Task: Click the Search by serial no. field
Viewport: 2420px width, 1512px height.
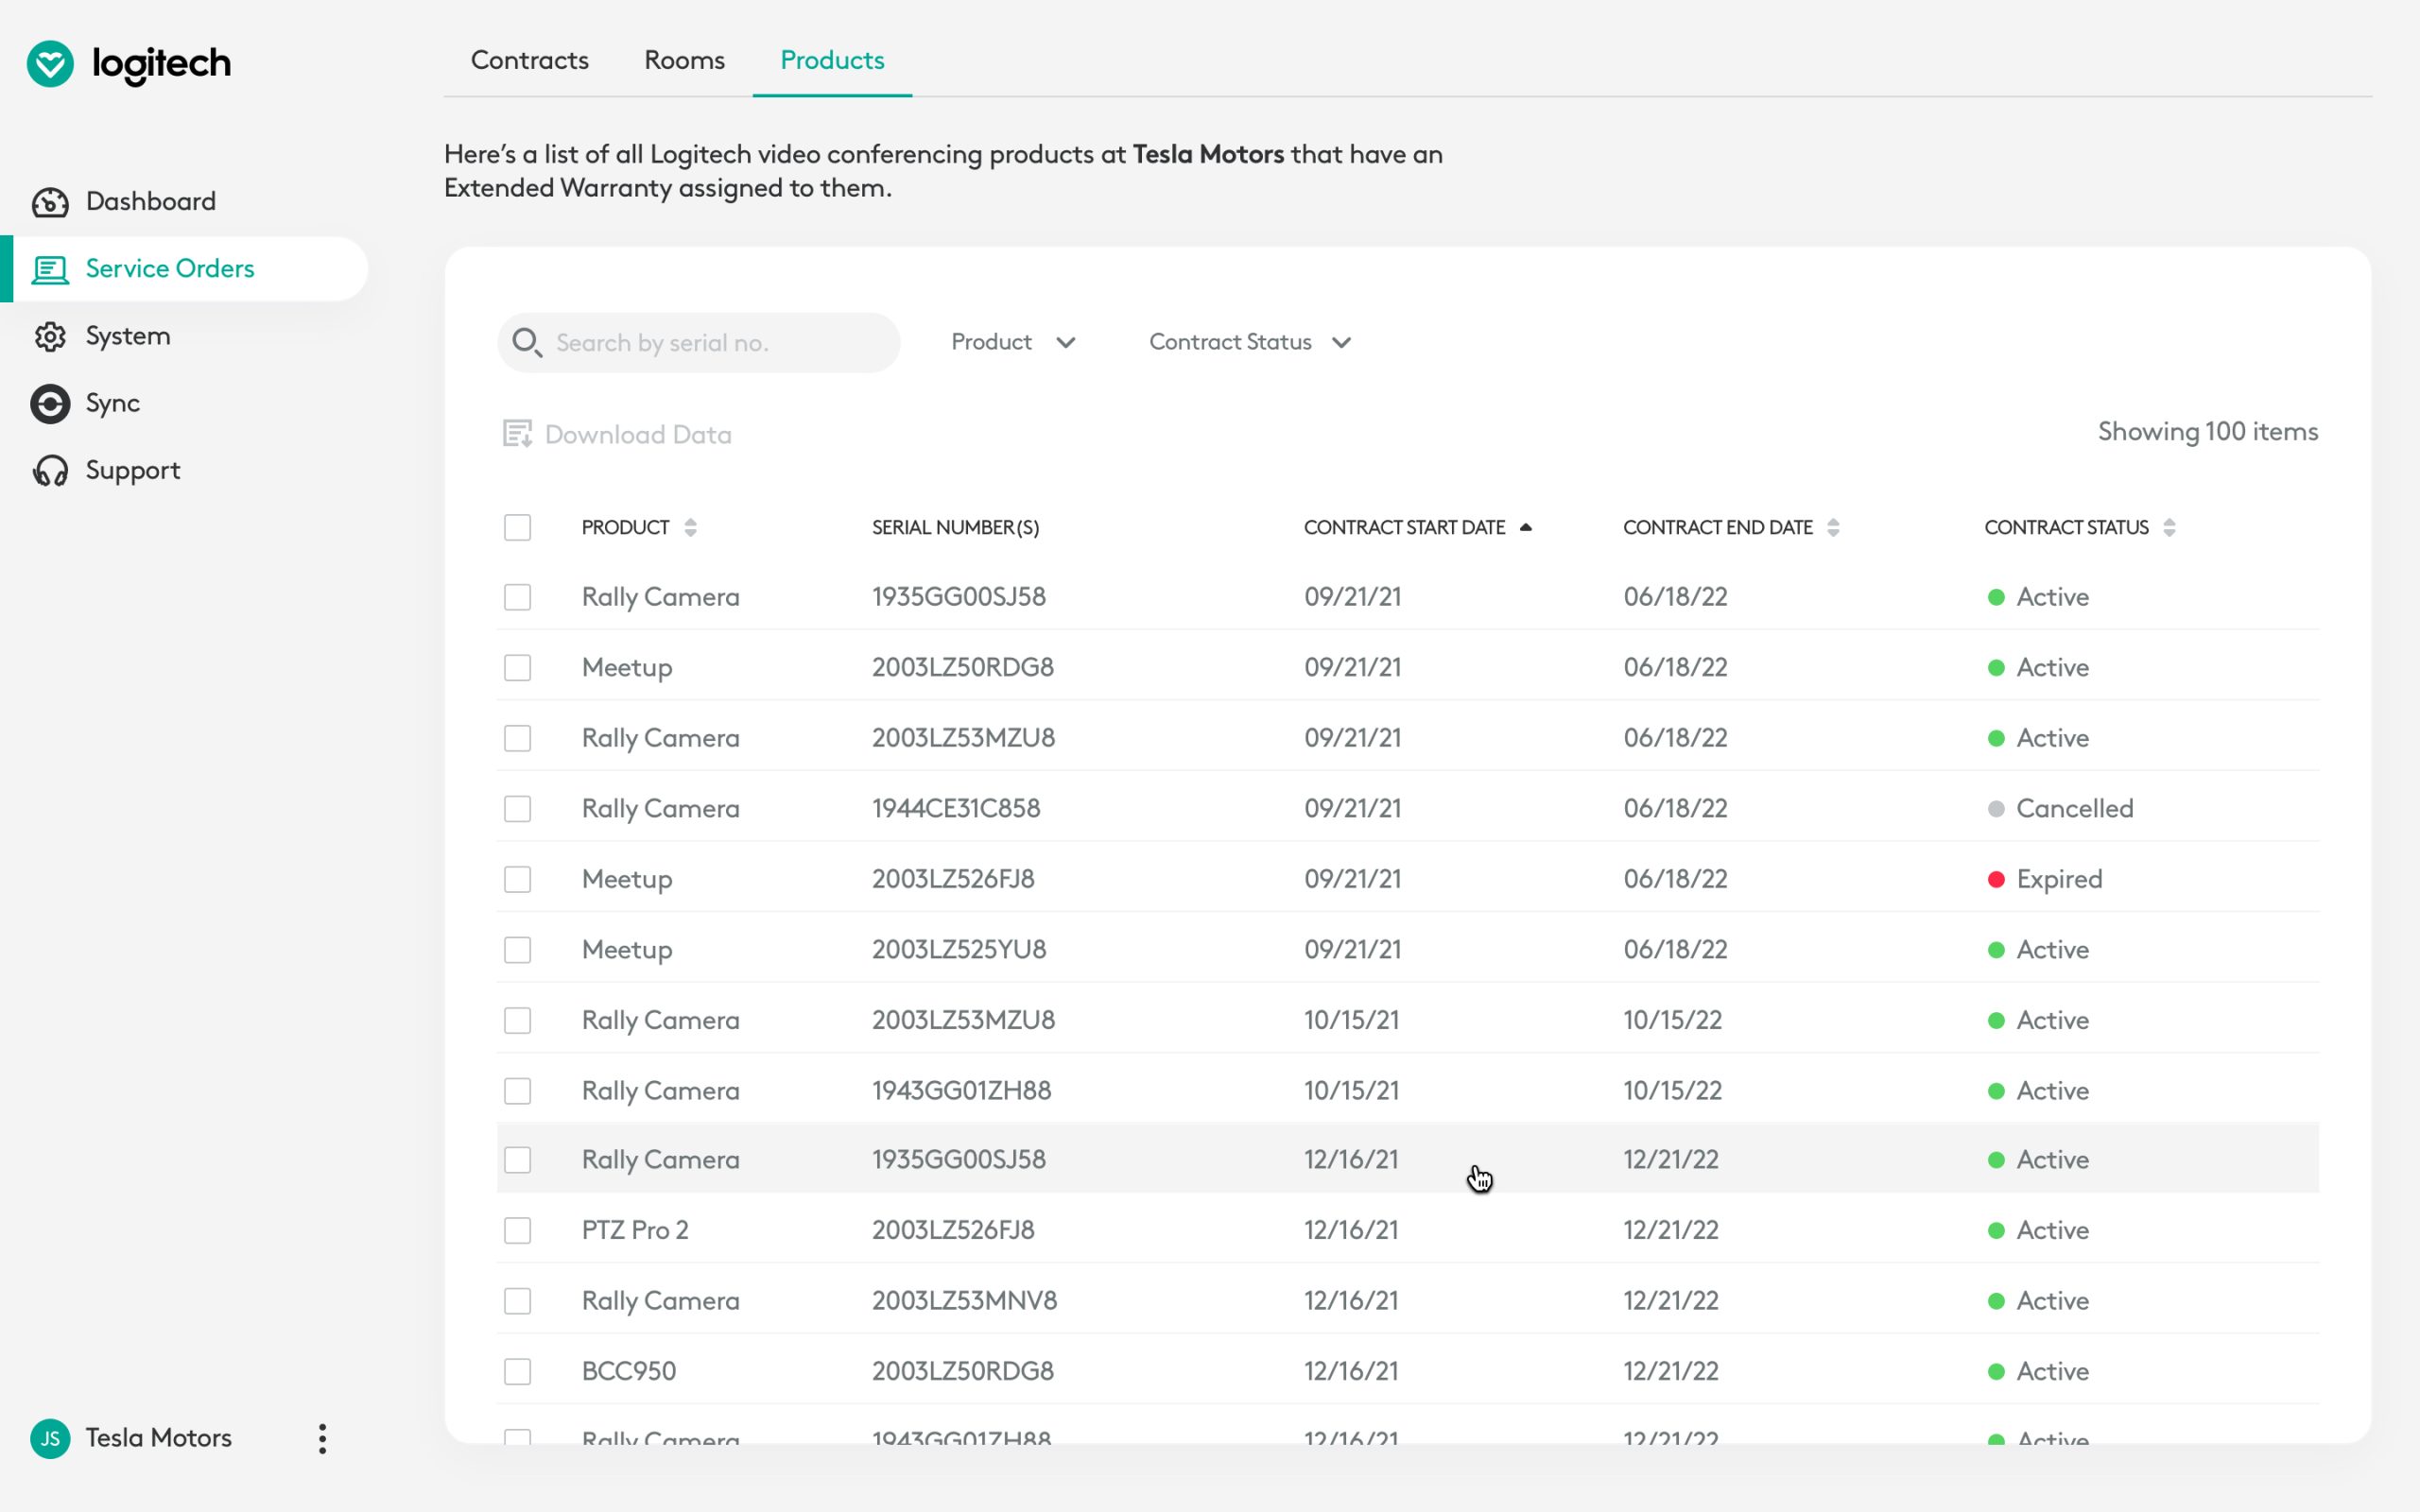Action: 699,343
